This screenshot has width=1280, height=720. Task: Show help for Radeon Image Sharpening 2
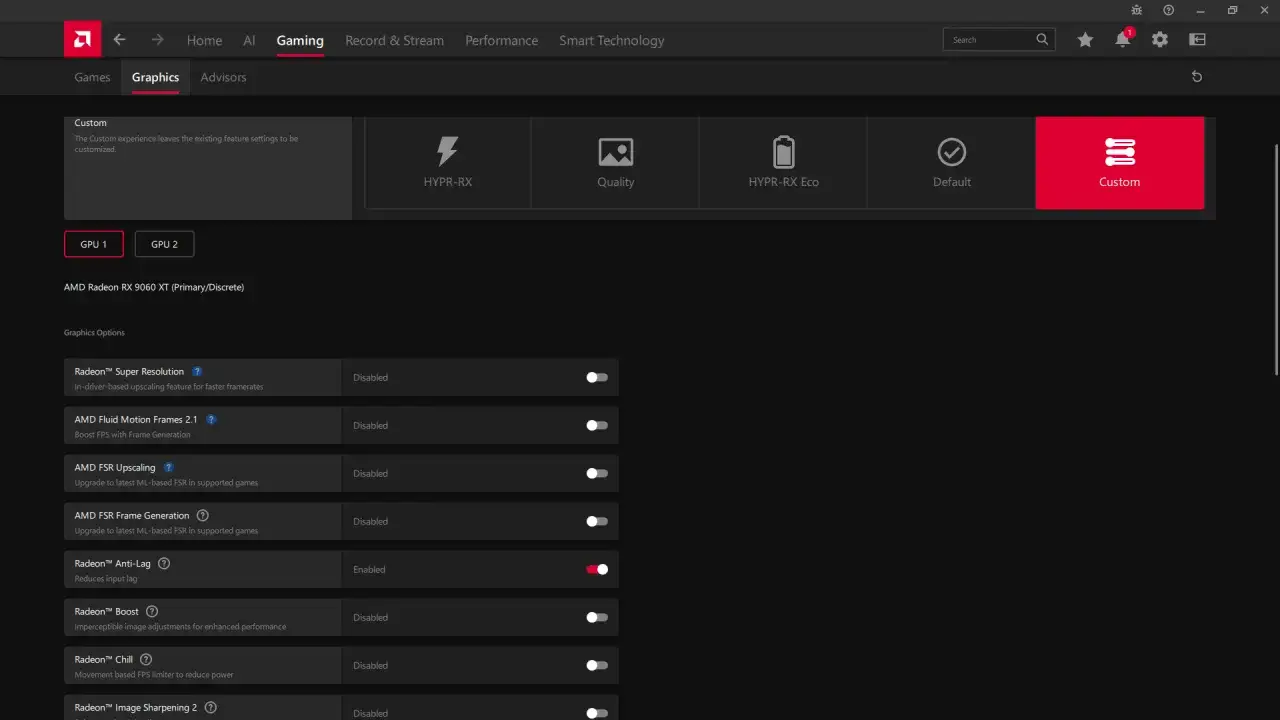[x=211, y=708]
